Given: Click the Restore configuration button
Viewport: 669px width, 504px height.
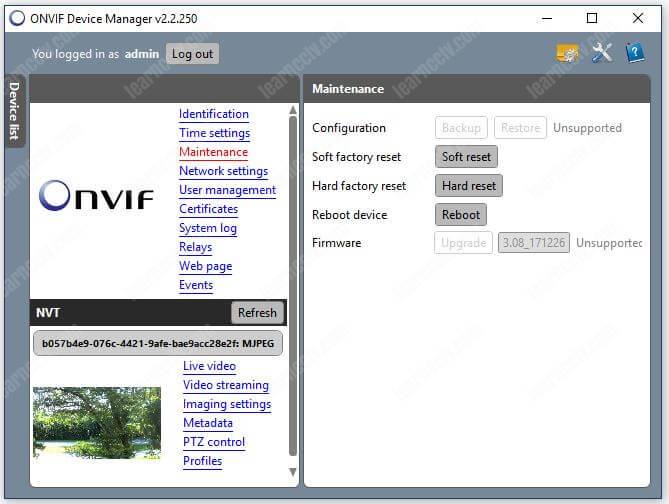Looking at the screenshot, I should (520, 128).
